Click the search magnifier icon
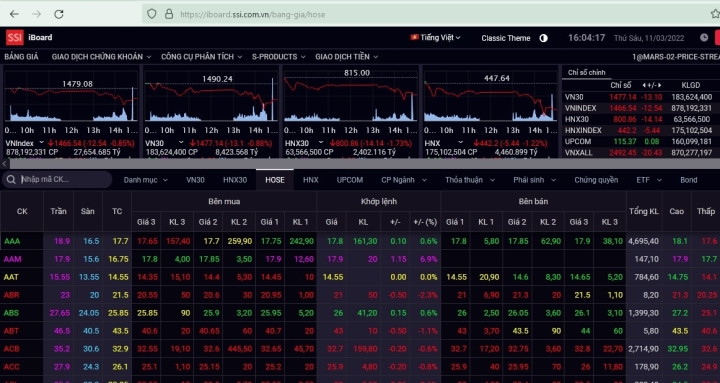720x383 pixels. point(11,180)
